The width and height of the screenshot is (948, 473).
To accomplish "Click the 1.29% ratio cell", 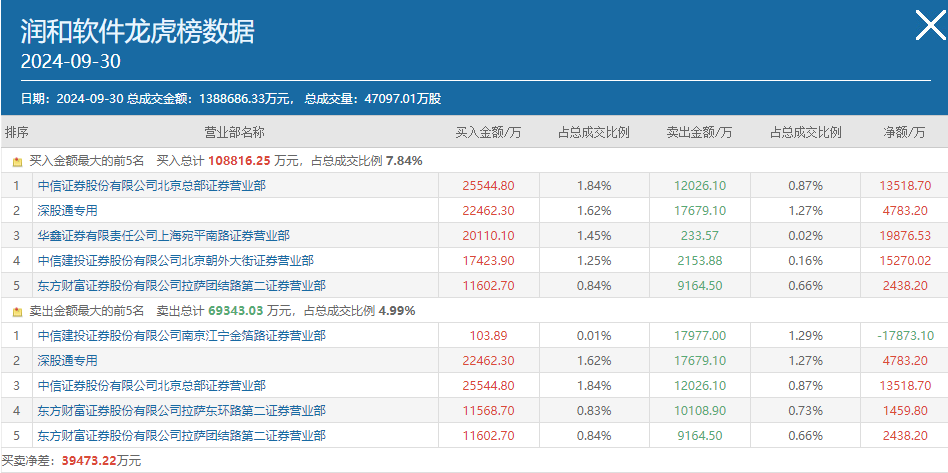I will click(x=805, y=335).
